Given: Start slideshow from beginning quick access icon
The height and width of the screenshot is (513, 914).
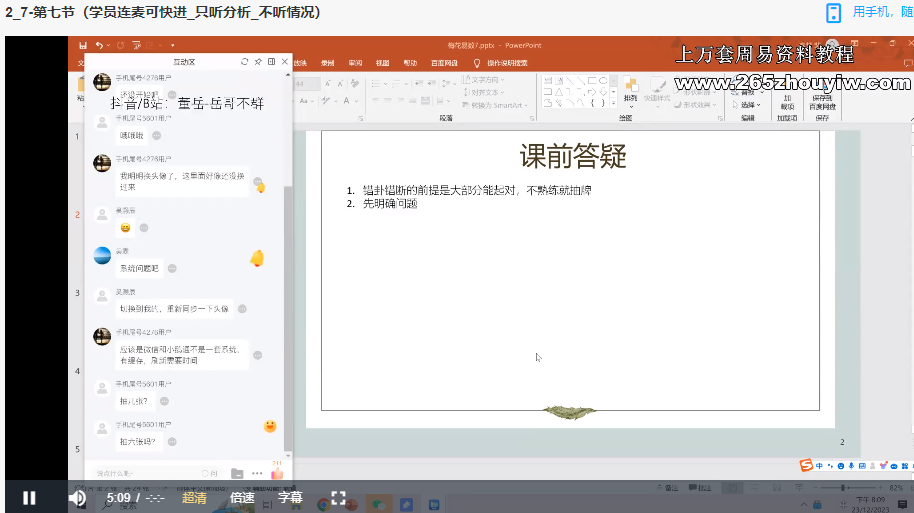Looking at the screenshot, I should pos(136,45).
